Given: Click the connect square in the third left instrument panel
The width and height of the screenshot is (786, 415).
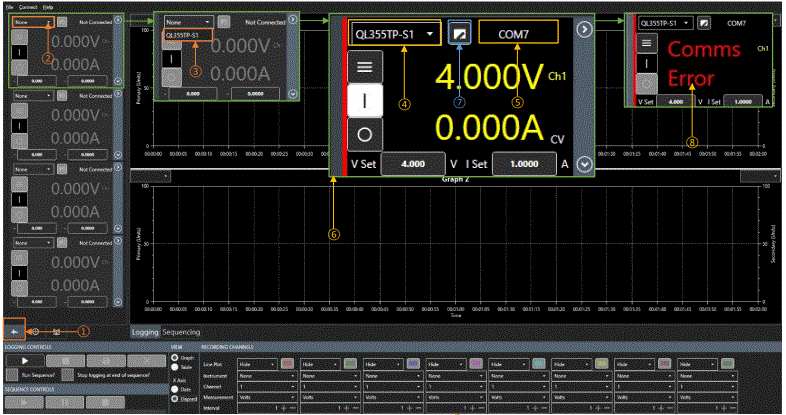Looking at the screenshot, I should click(62, 169).
